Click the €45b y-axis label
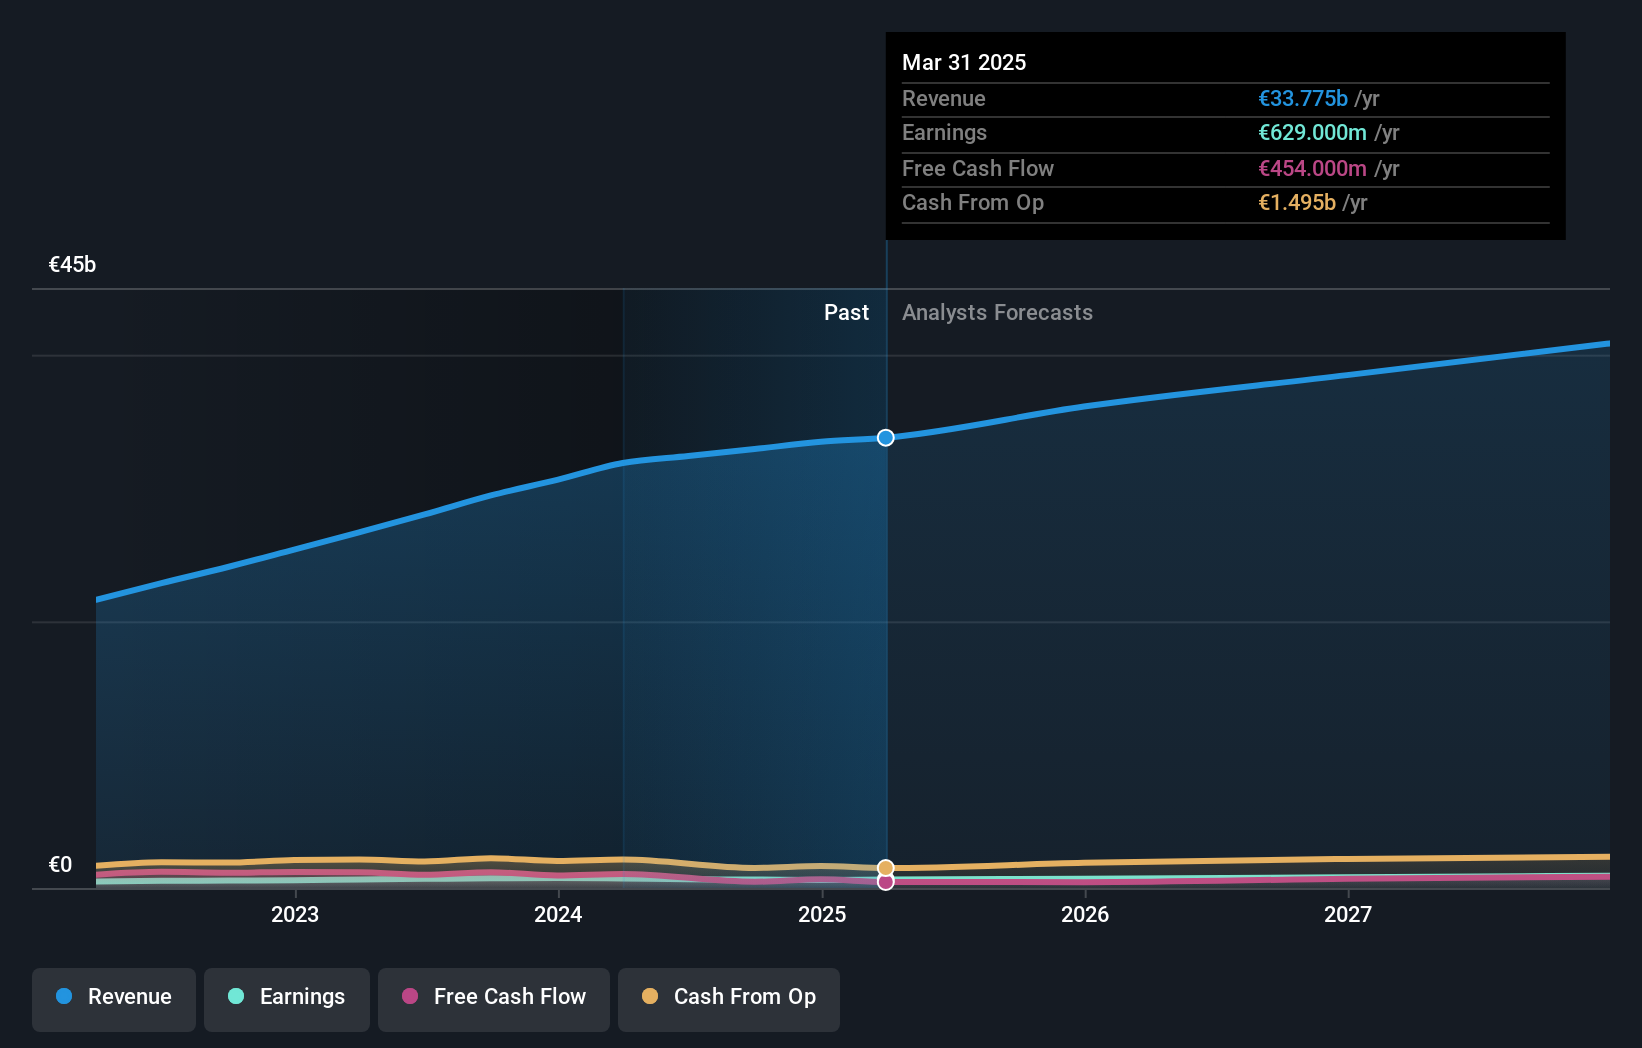The height and width of the screenshot is (1048, 1642). (72, 265)
